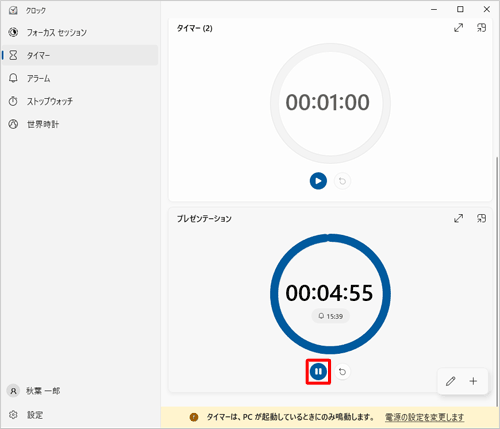Screen dimensions: 500x429
Task: Expand タイマー (2) to full view
Action: [x=459, y=28]
